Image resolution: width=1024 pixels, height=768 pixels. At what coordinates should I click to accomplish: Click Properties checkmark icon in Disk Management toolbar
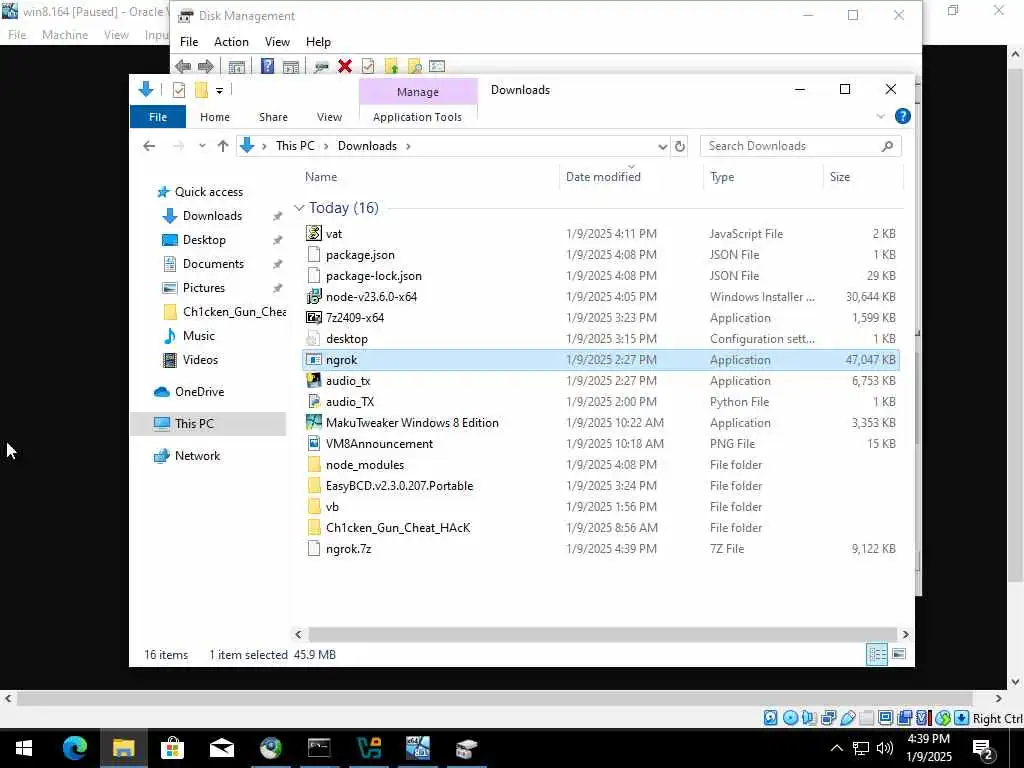click(x=368, y=66)
